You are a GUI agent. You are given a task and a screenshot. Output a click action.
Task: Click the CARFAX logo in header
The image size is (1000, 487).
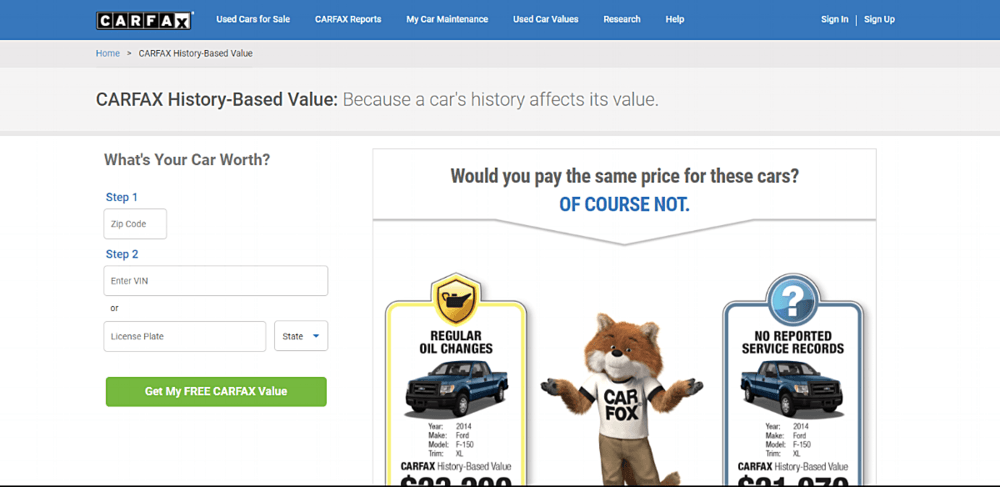(x=144, y=20)
